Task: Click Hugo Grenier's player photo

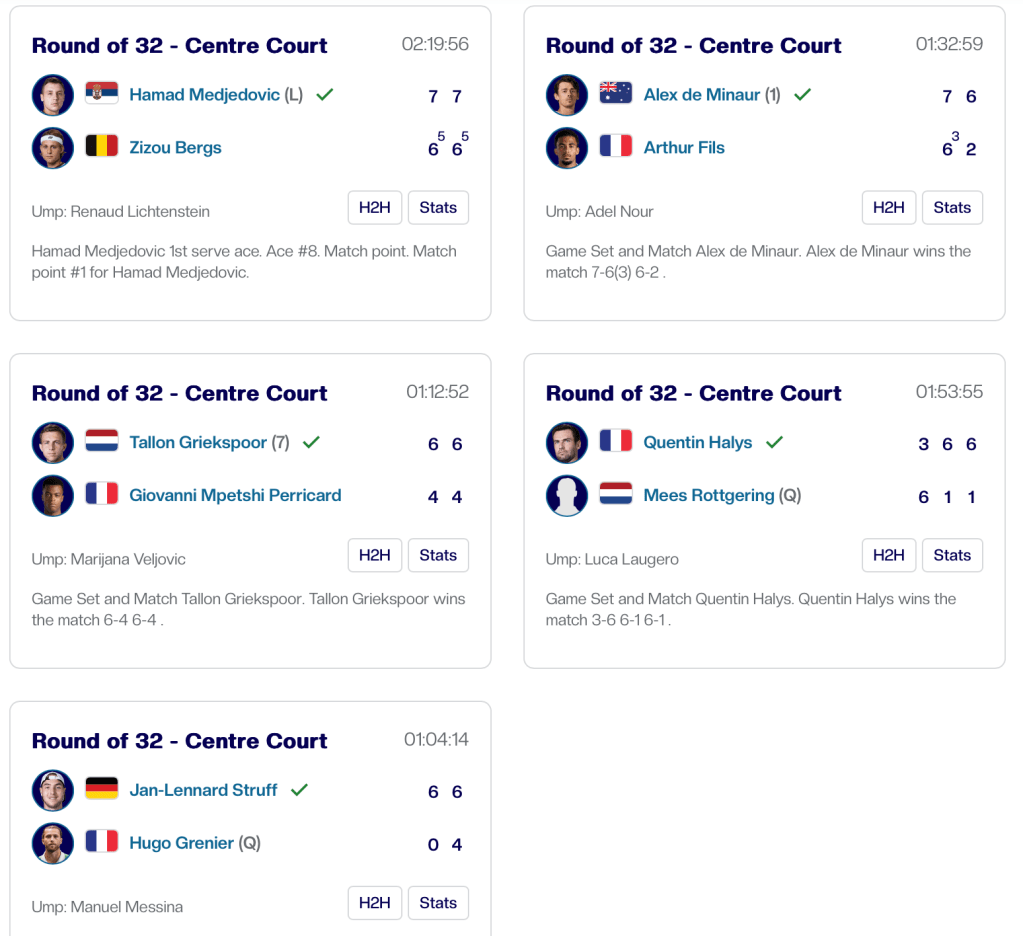Action: click(52, 843)
